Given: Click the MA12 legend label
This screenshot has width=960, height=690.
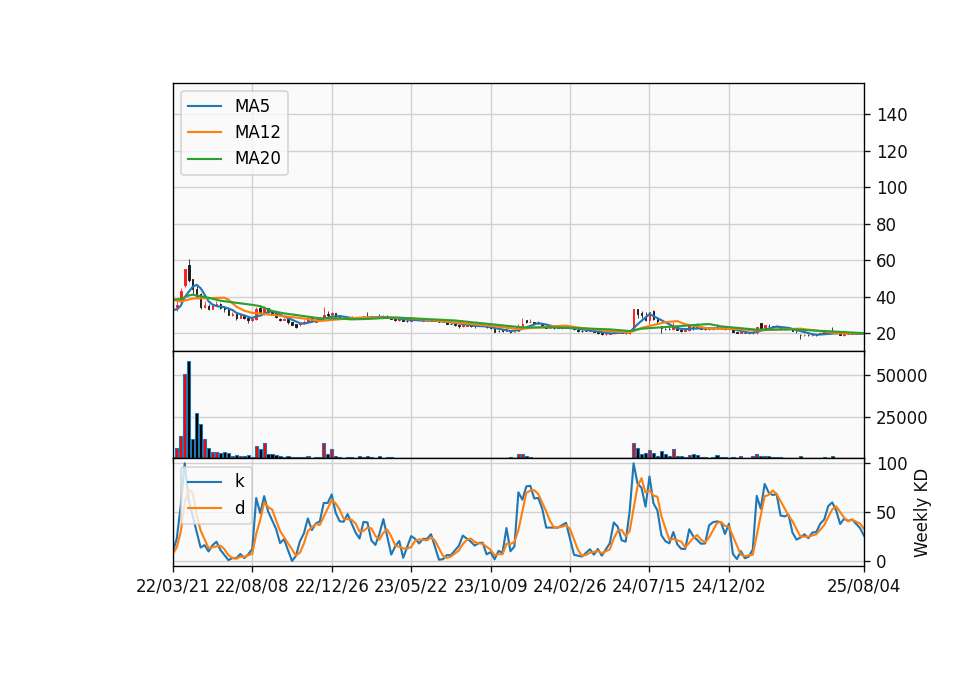Looking at the screenshot, I should (257, 132).
